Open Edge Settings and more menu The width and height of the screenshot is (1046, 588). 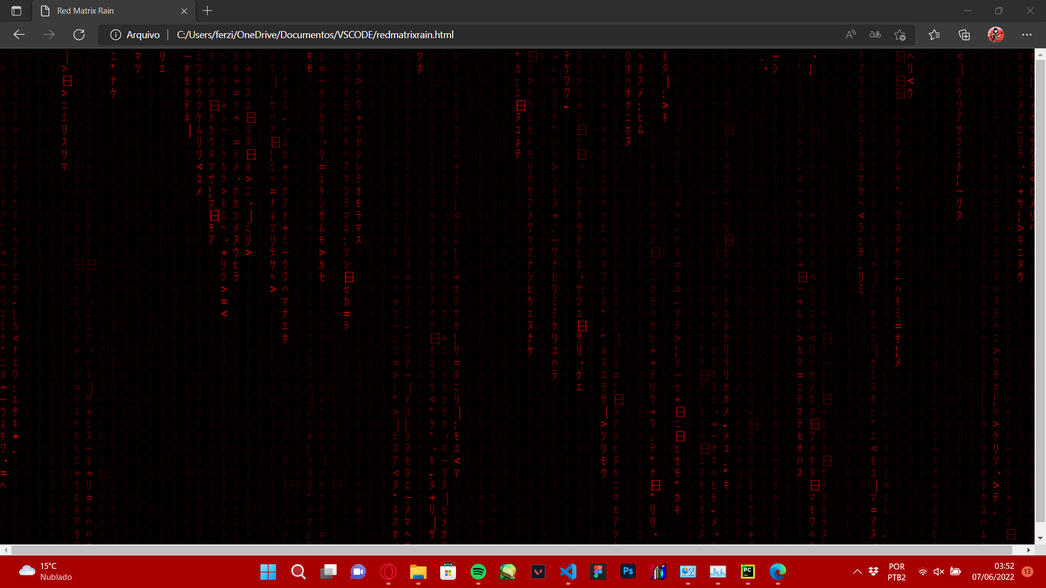point(1027,35)
